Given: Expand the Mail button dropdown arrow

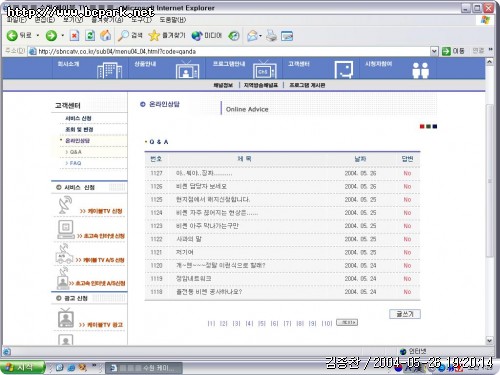Looking at the screenshot, I should point(260,36).
